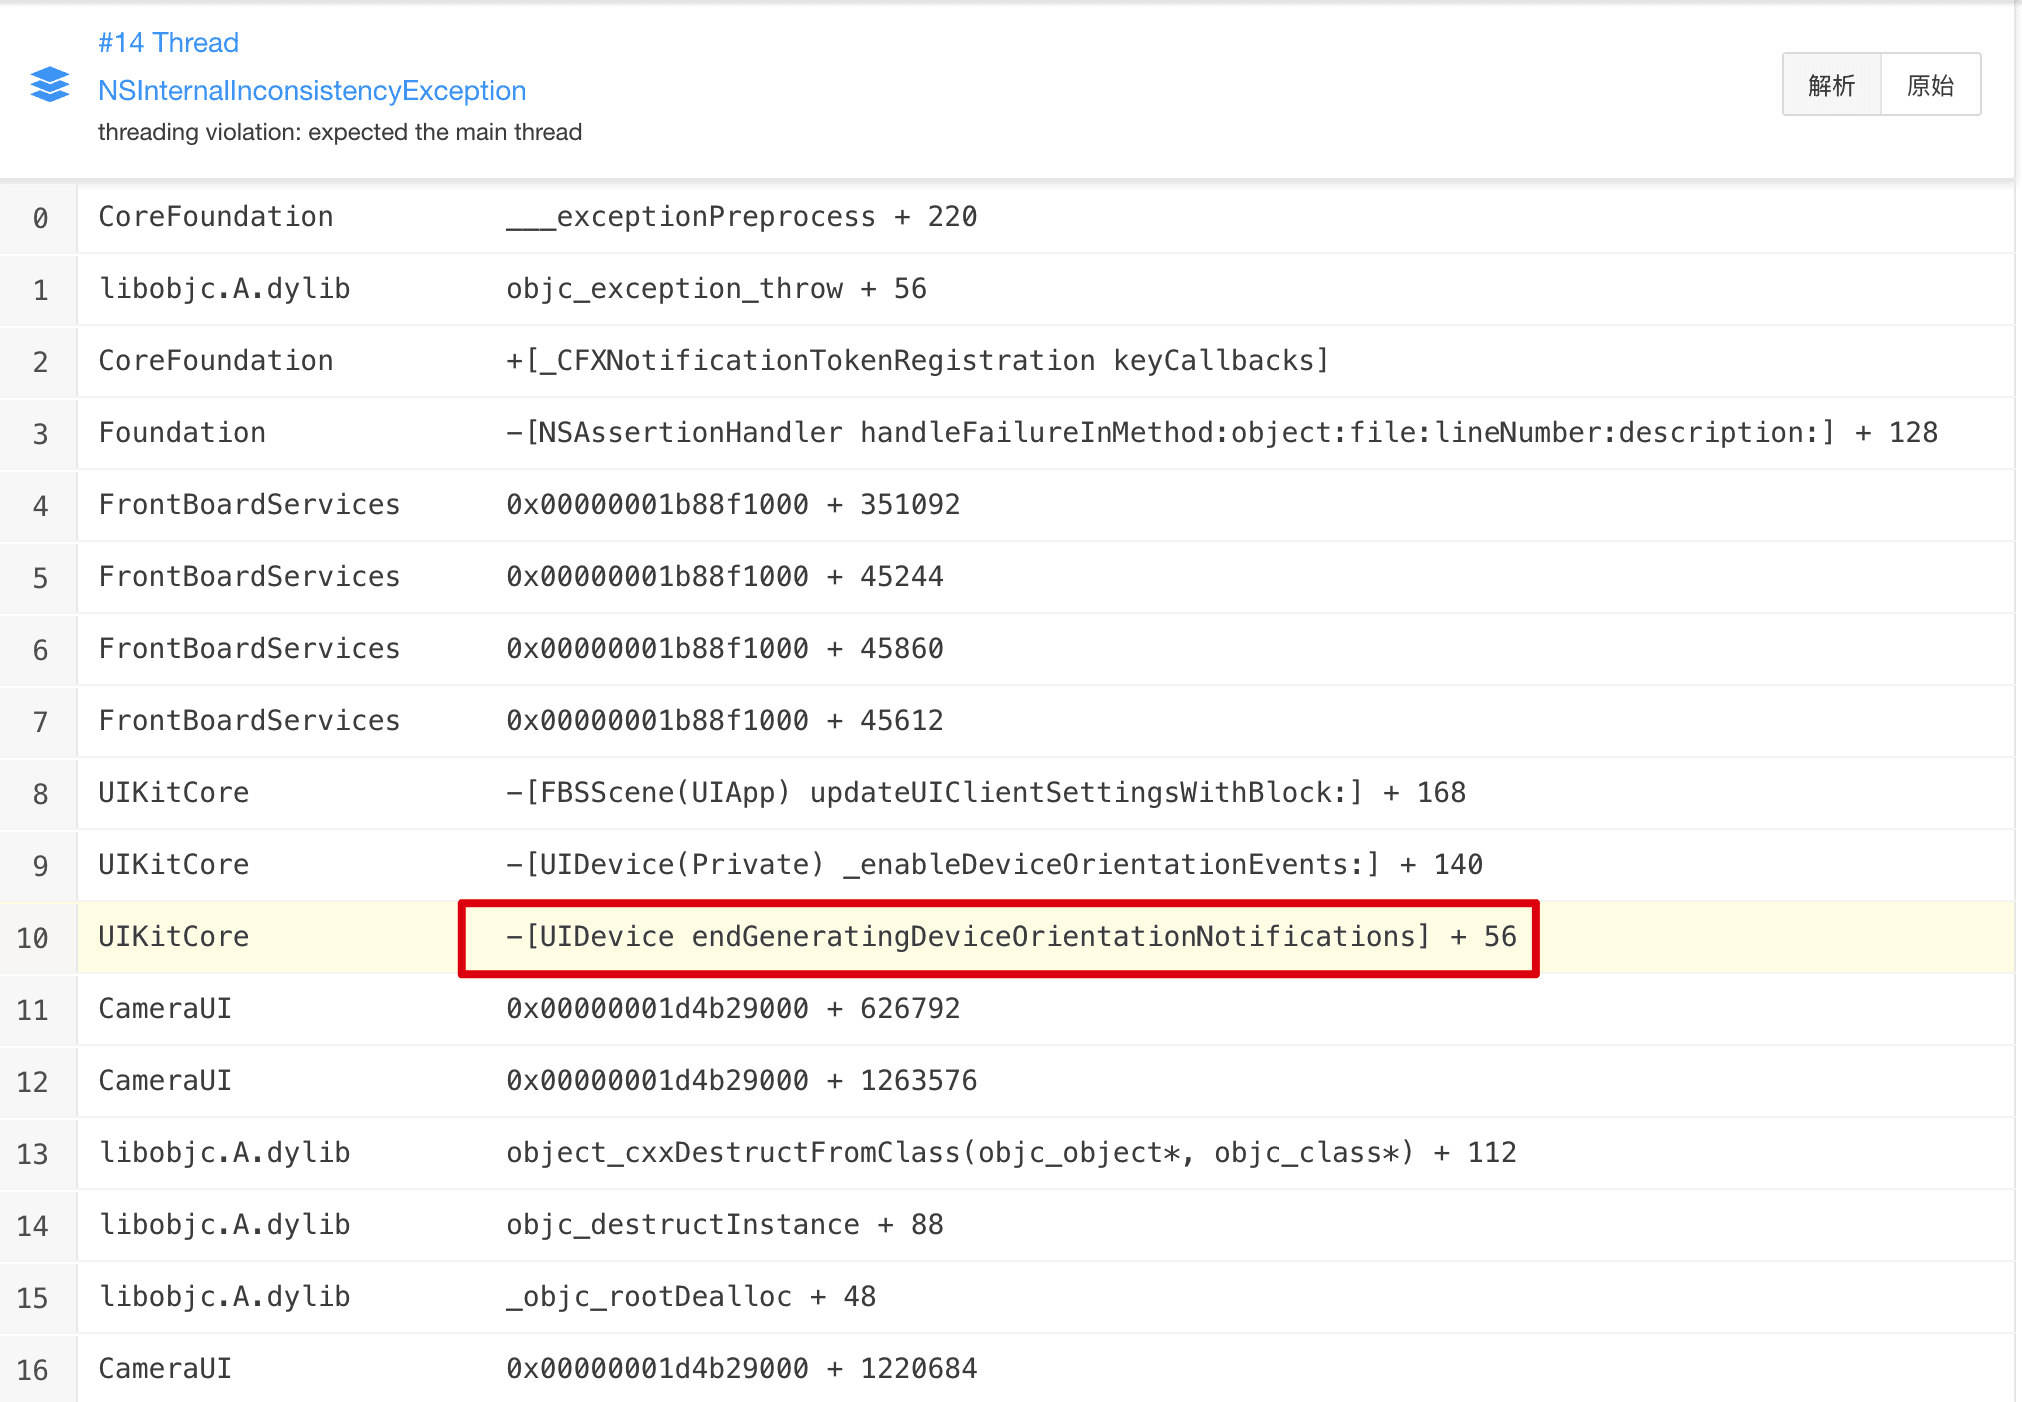Switch to the 原始 tab
Image resolution: width=2022 pixels, height=1402 pixels.
tap(1929, 85)
